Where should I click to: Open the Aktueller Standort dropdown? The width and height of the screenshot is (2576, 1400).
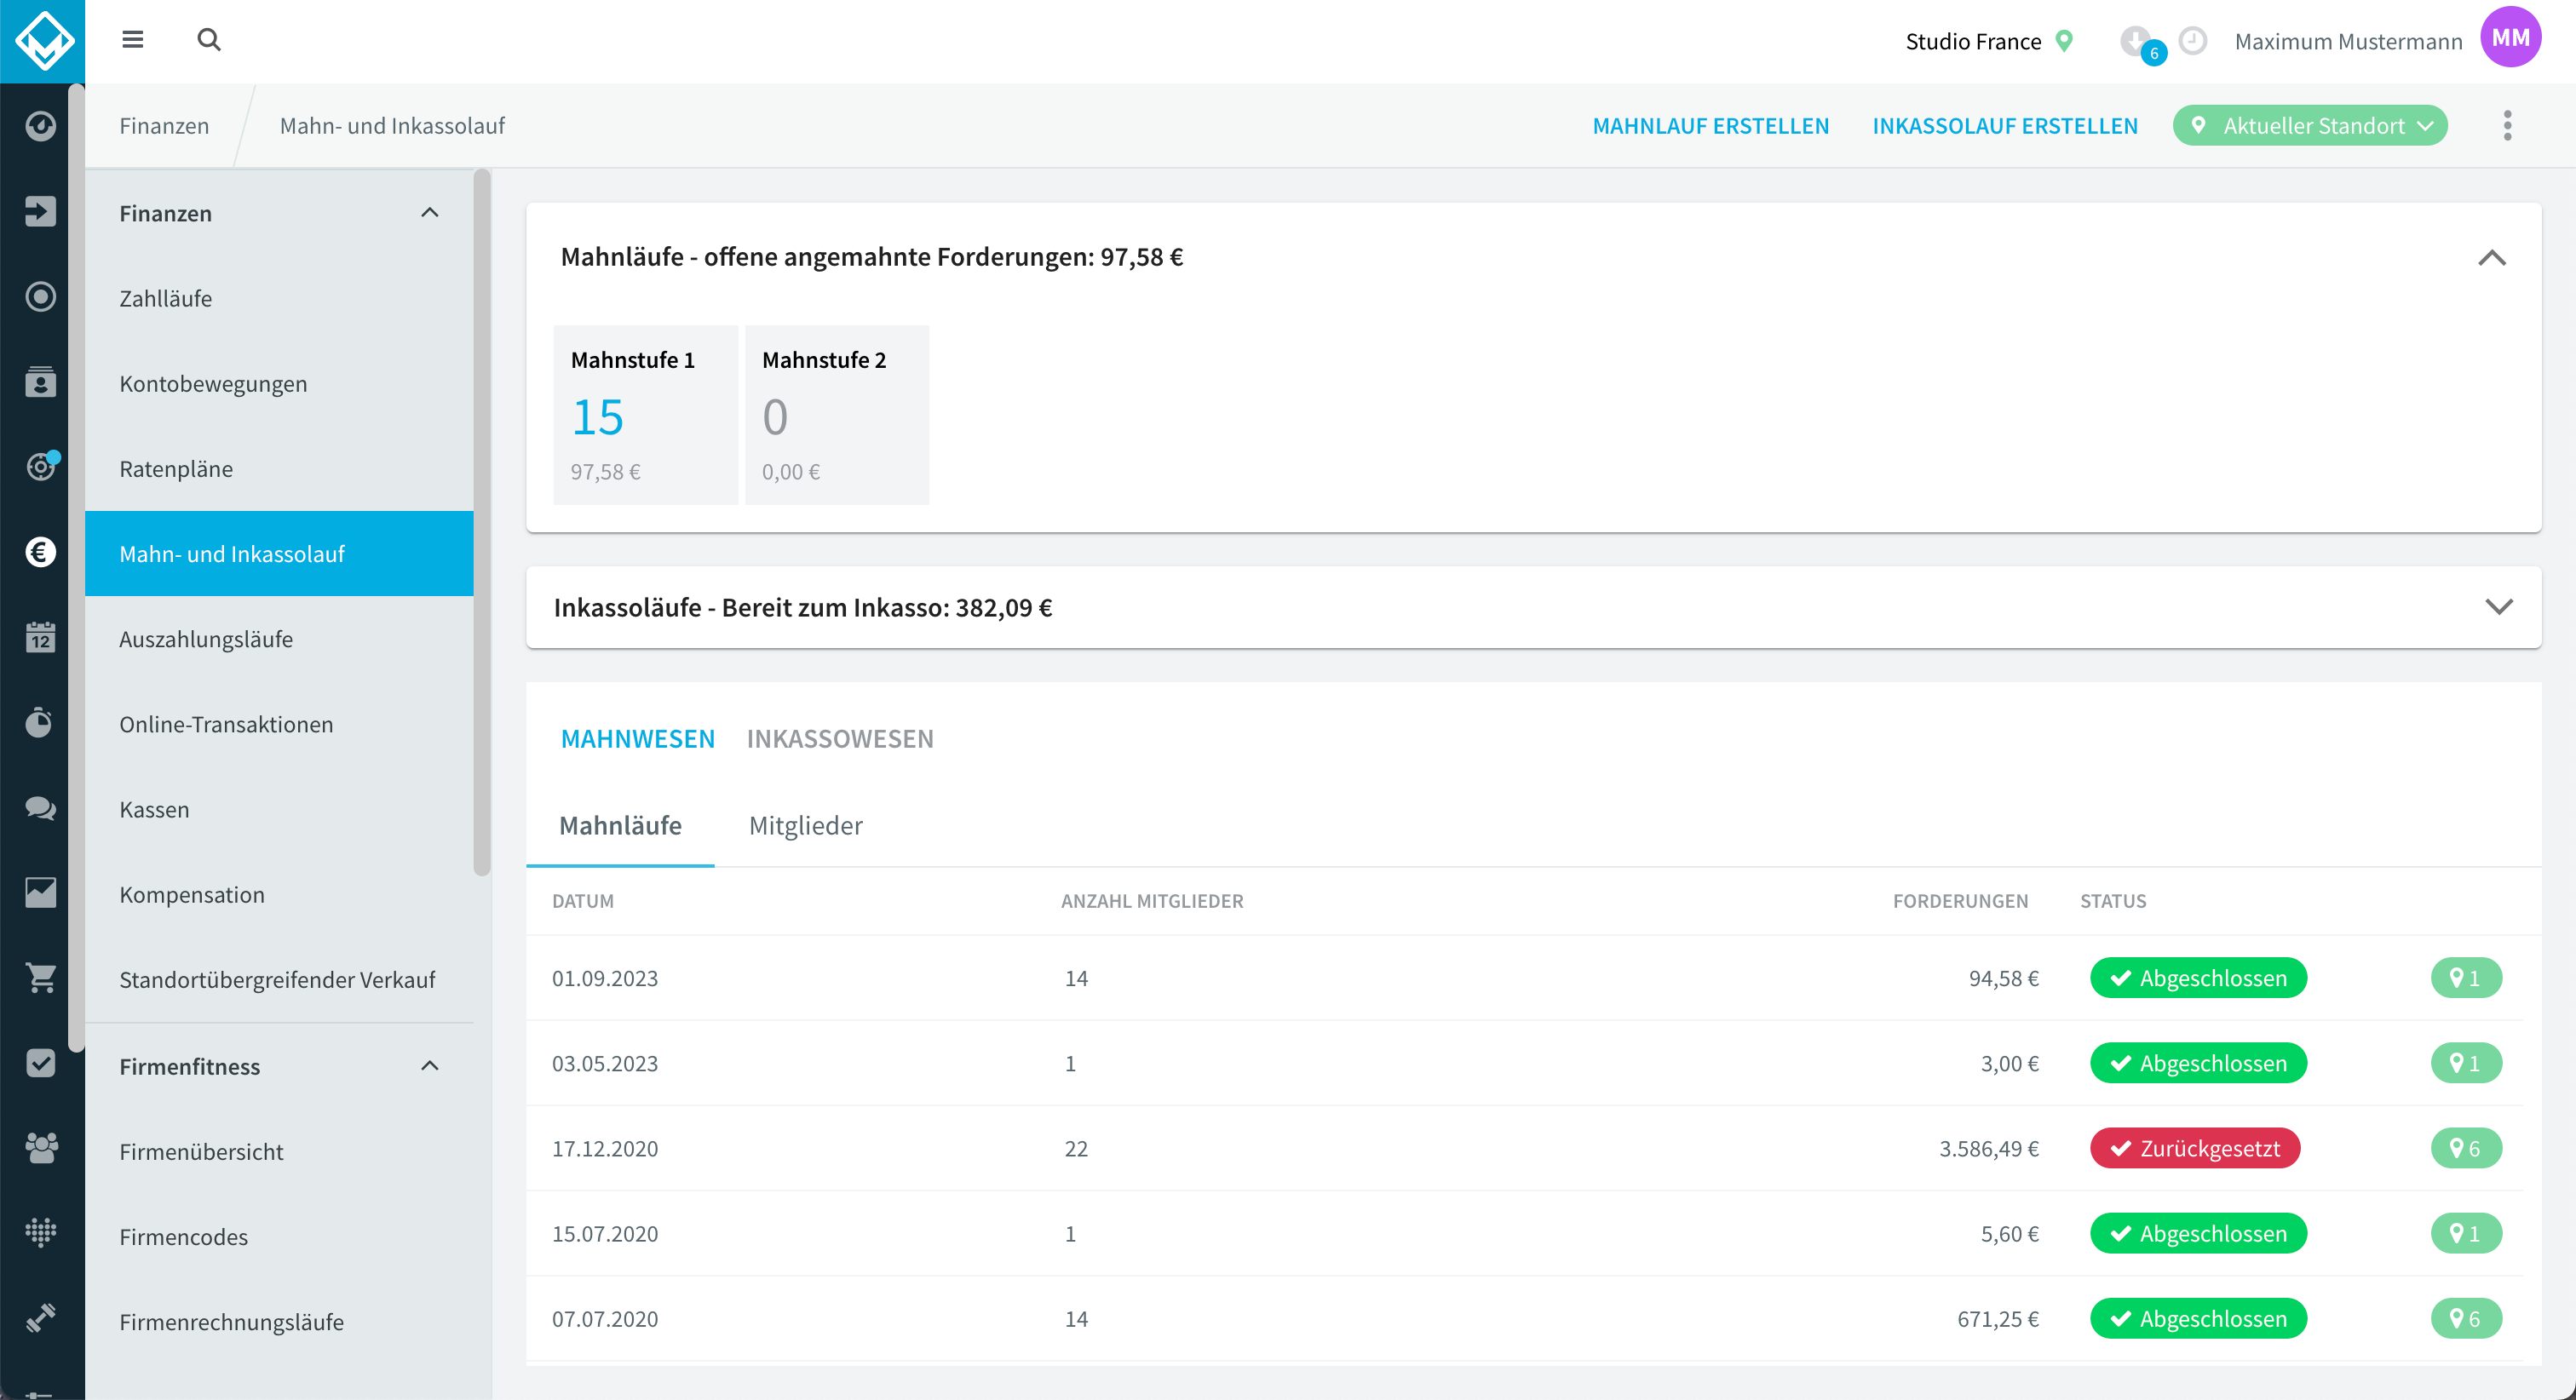point(2310,126)
